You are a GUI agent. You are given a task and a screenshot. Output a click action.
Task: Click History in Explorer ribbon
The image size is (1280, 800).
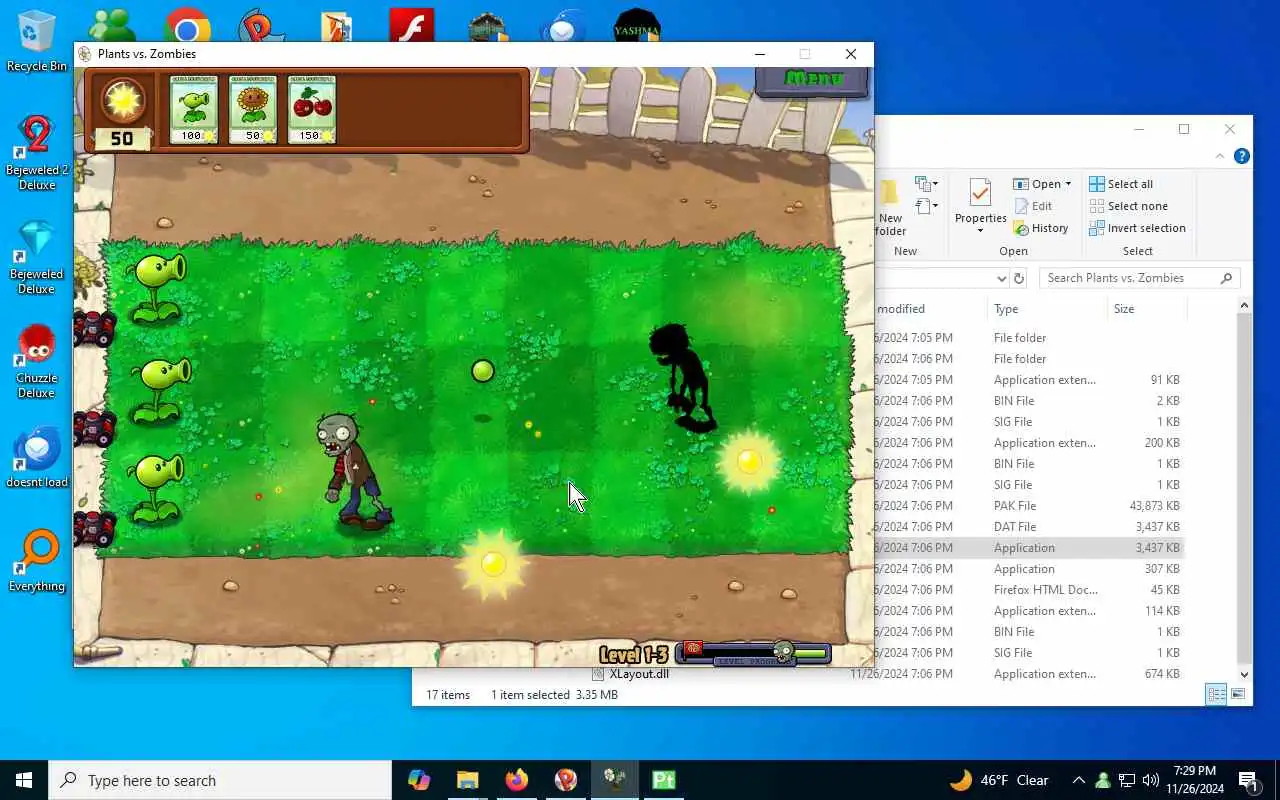(x=1040, y=228)
